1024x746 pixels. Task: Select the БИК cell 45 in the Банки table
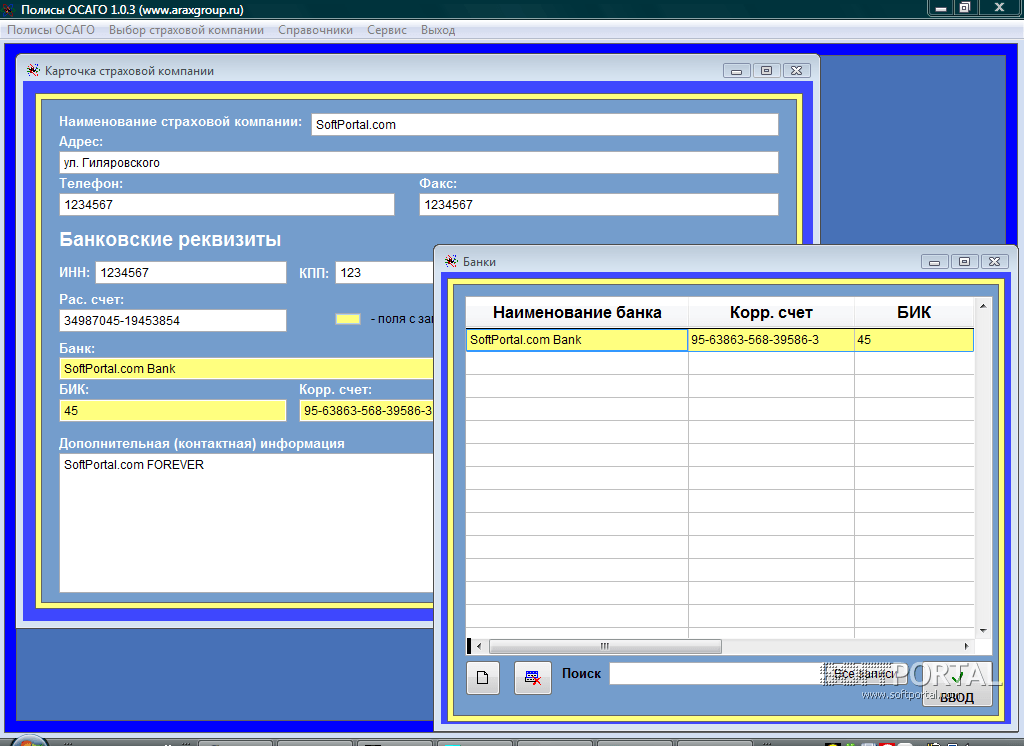(x=914, y=340)
